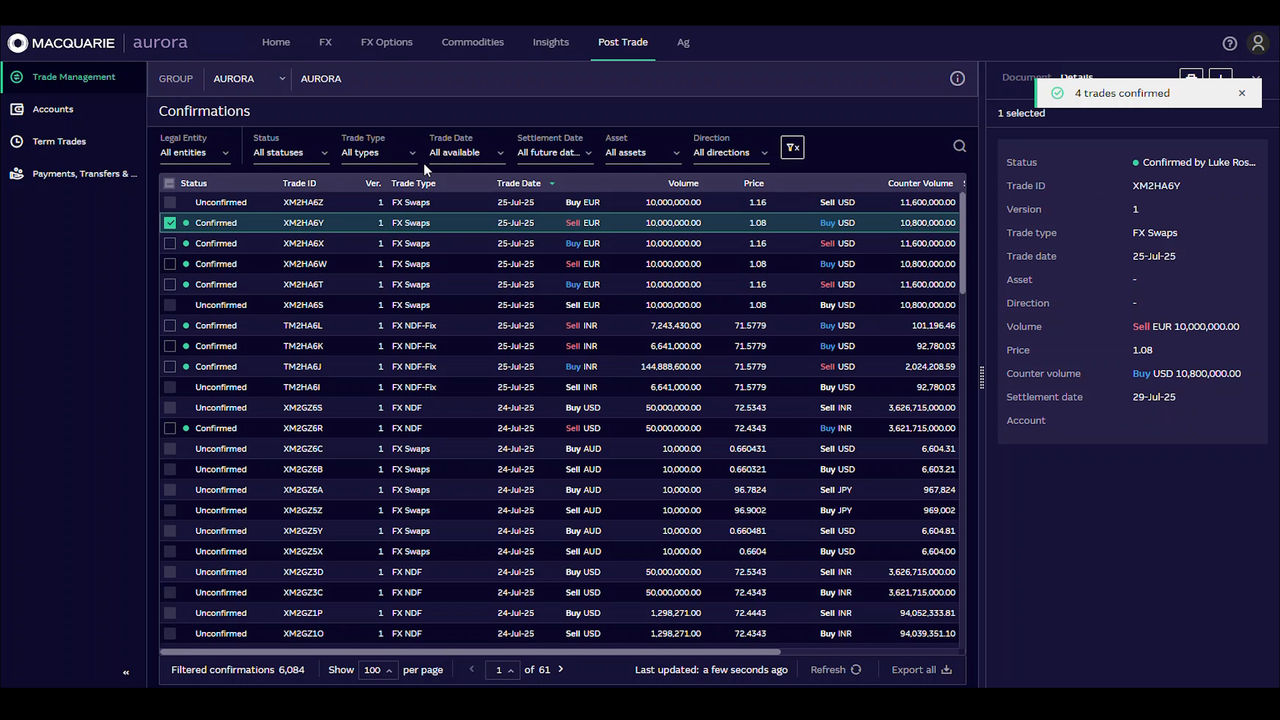Clear all filters with funnel icon

click(792, 148)
